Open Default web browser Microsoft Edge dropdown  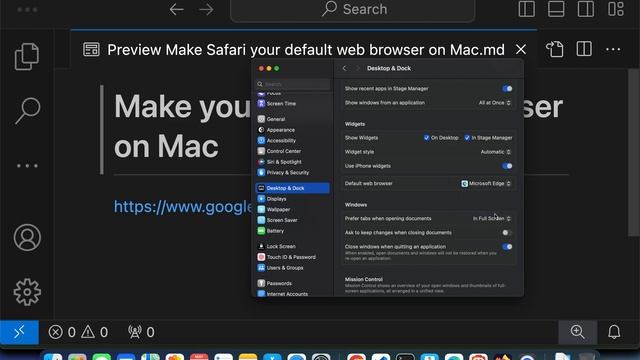[486, 184]
